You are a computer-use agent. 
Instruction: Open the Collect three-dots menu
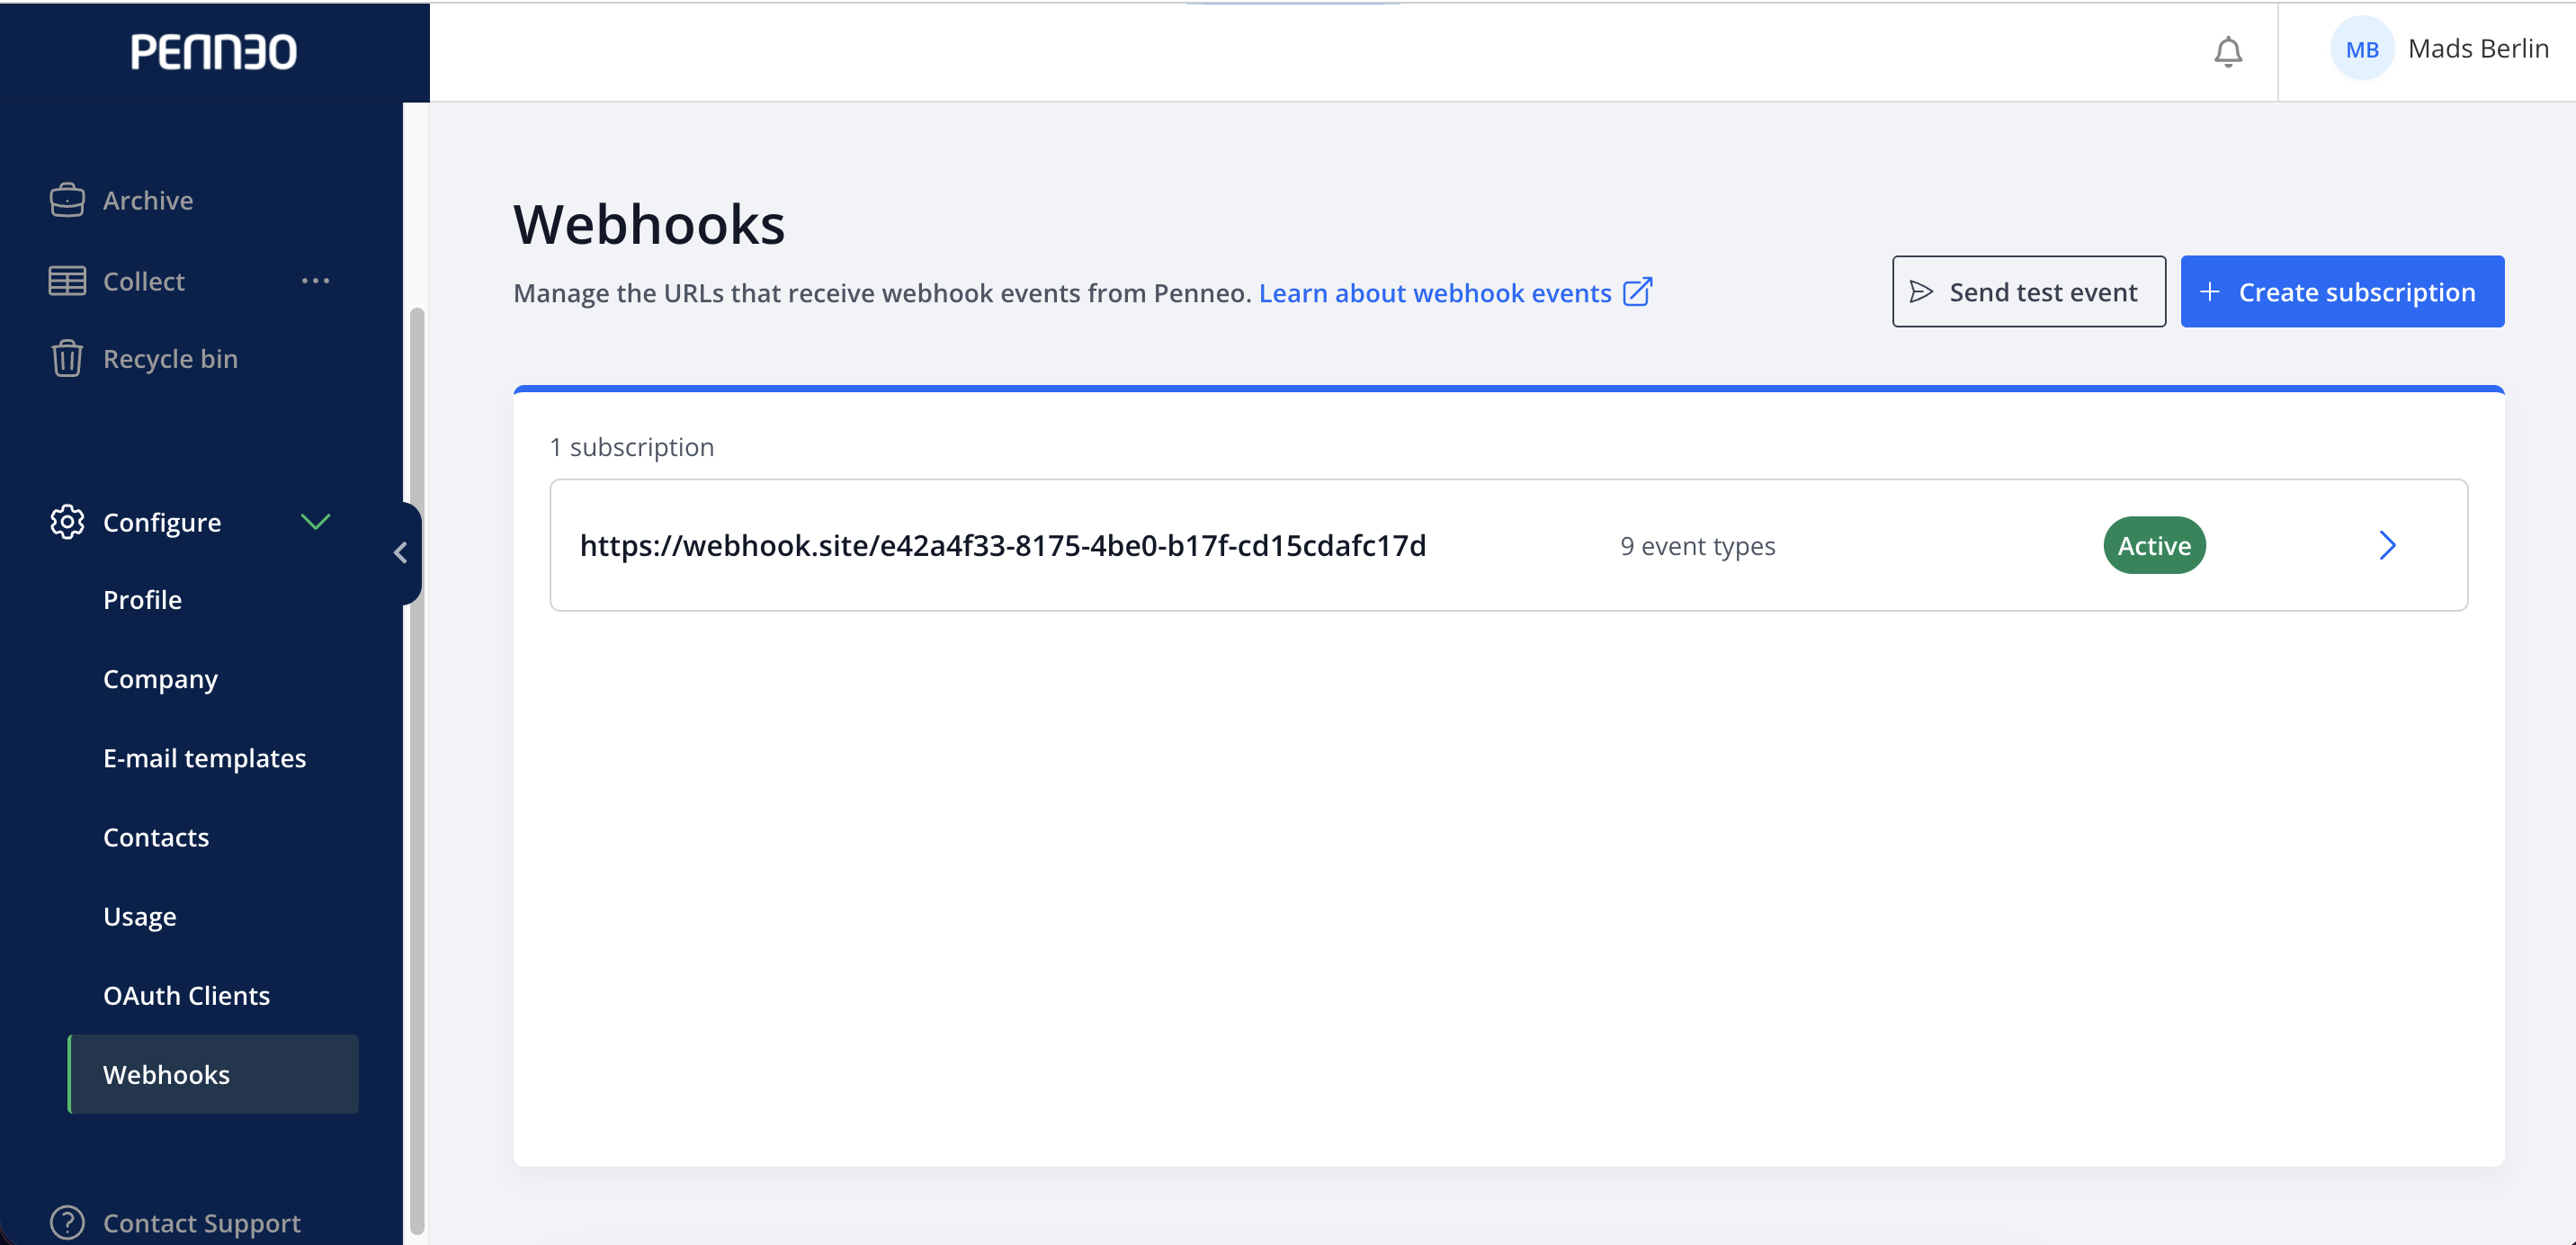315,281
